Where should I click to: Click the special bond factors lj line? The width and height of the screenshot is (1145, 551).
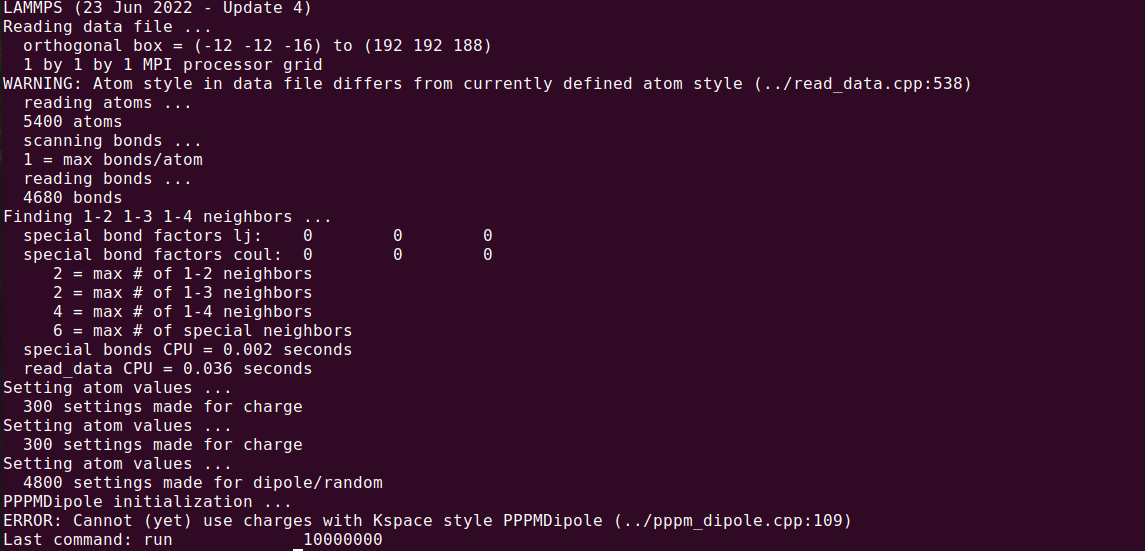coord(257,236)
